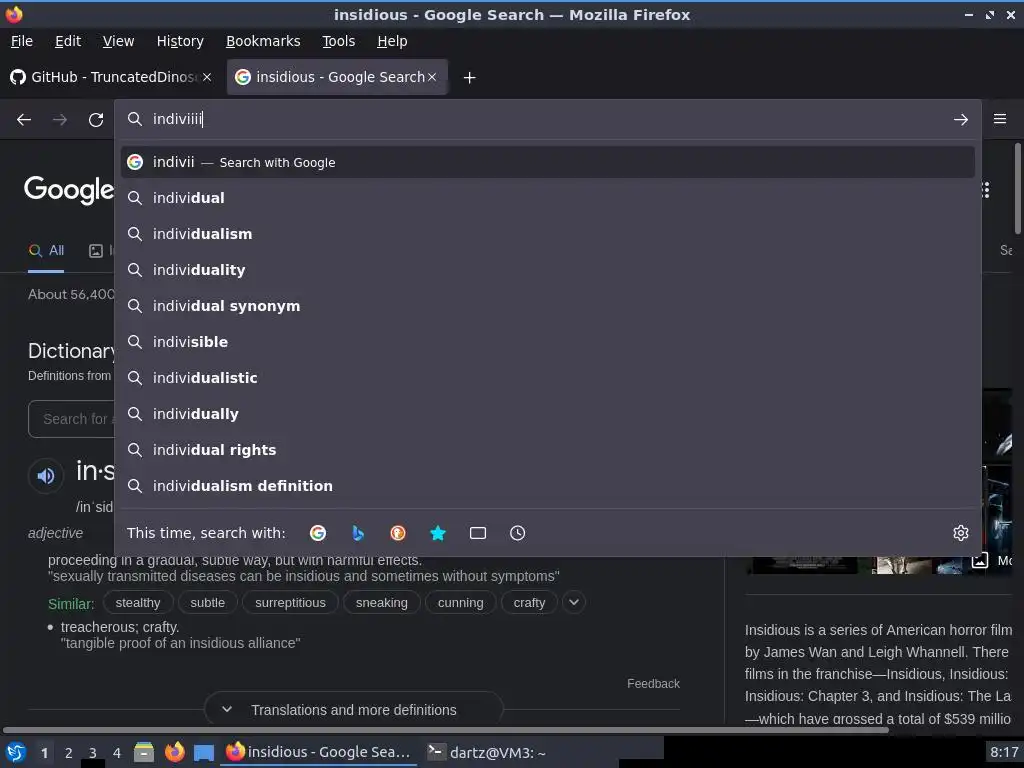Select suggestion 'individual'

(547, 198)
